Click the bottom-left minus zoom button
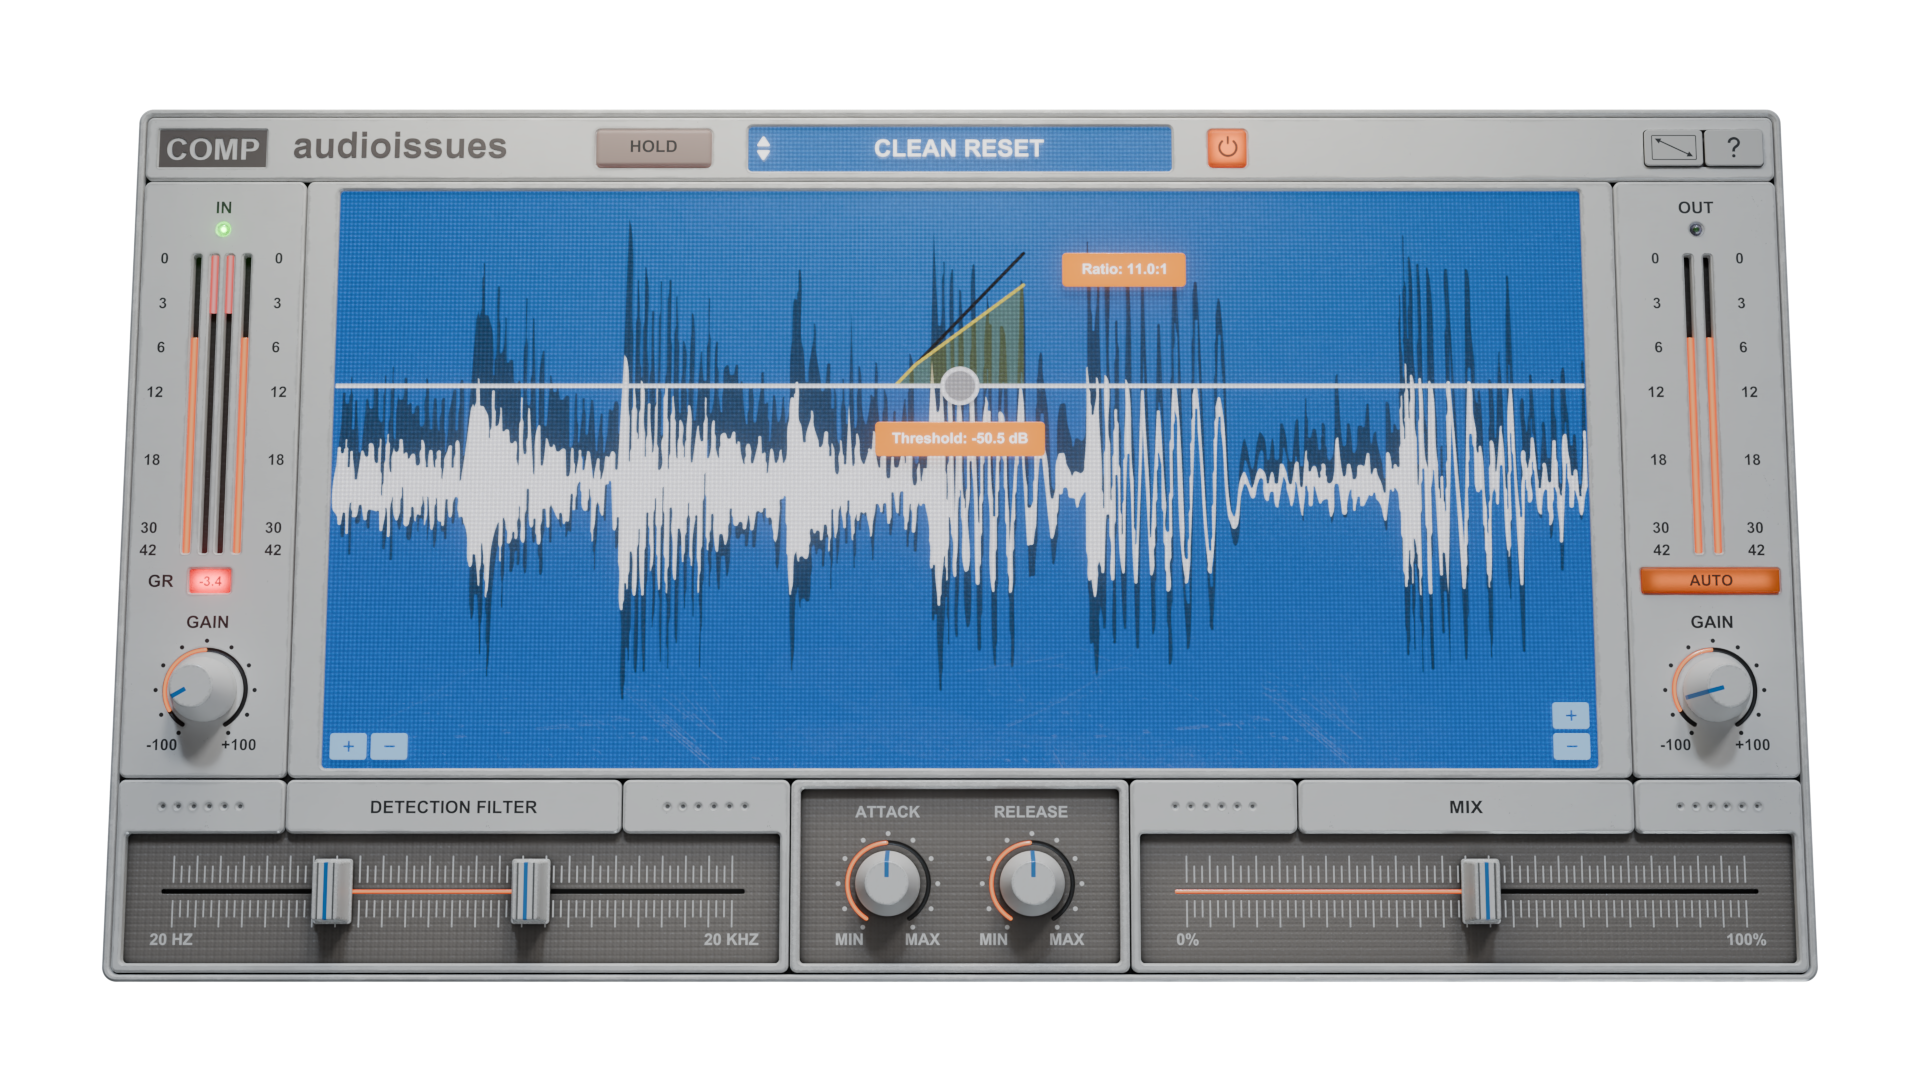This screenshot has height=1080, width=1920. (x=389, y=746)
